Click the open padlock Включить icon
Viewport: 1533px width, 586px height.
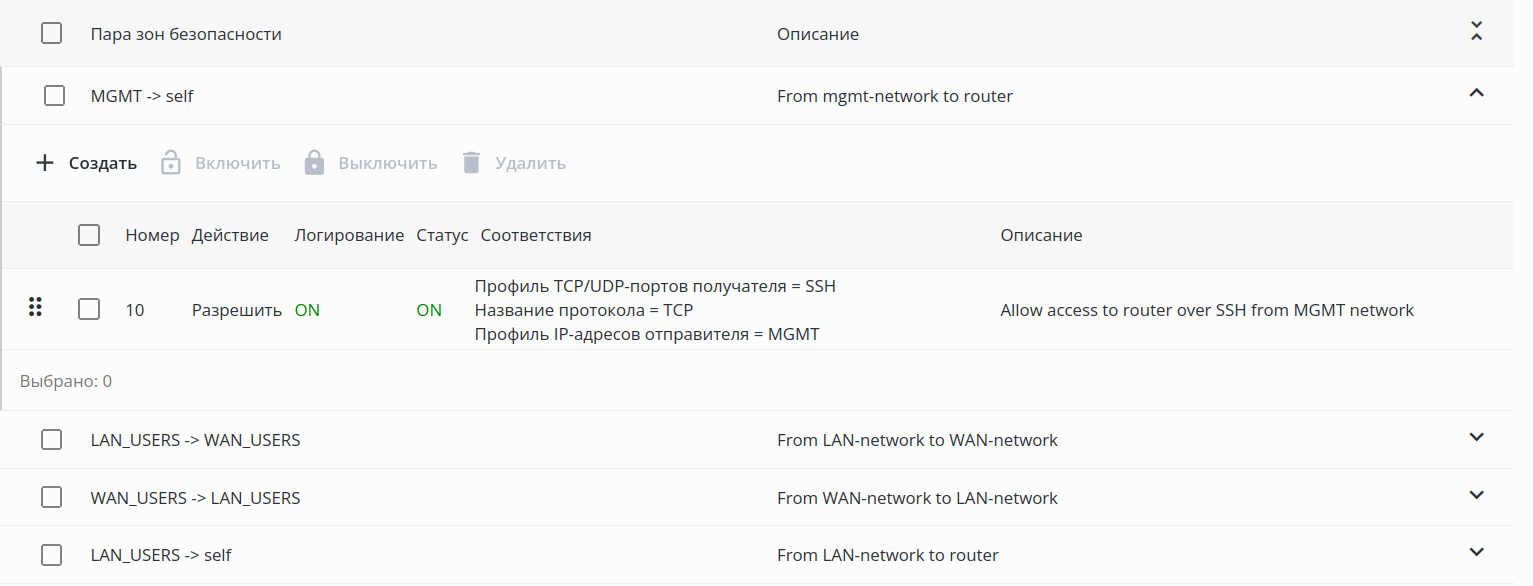click(171, 163)
